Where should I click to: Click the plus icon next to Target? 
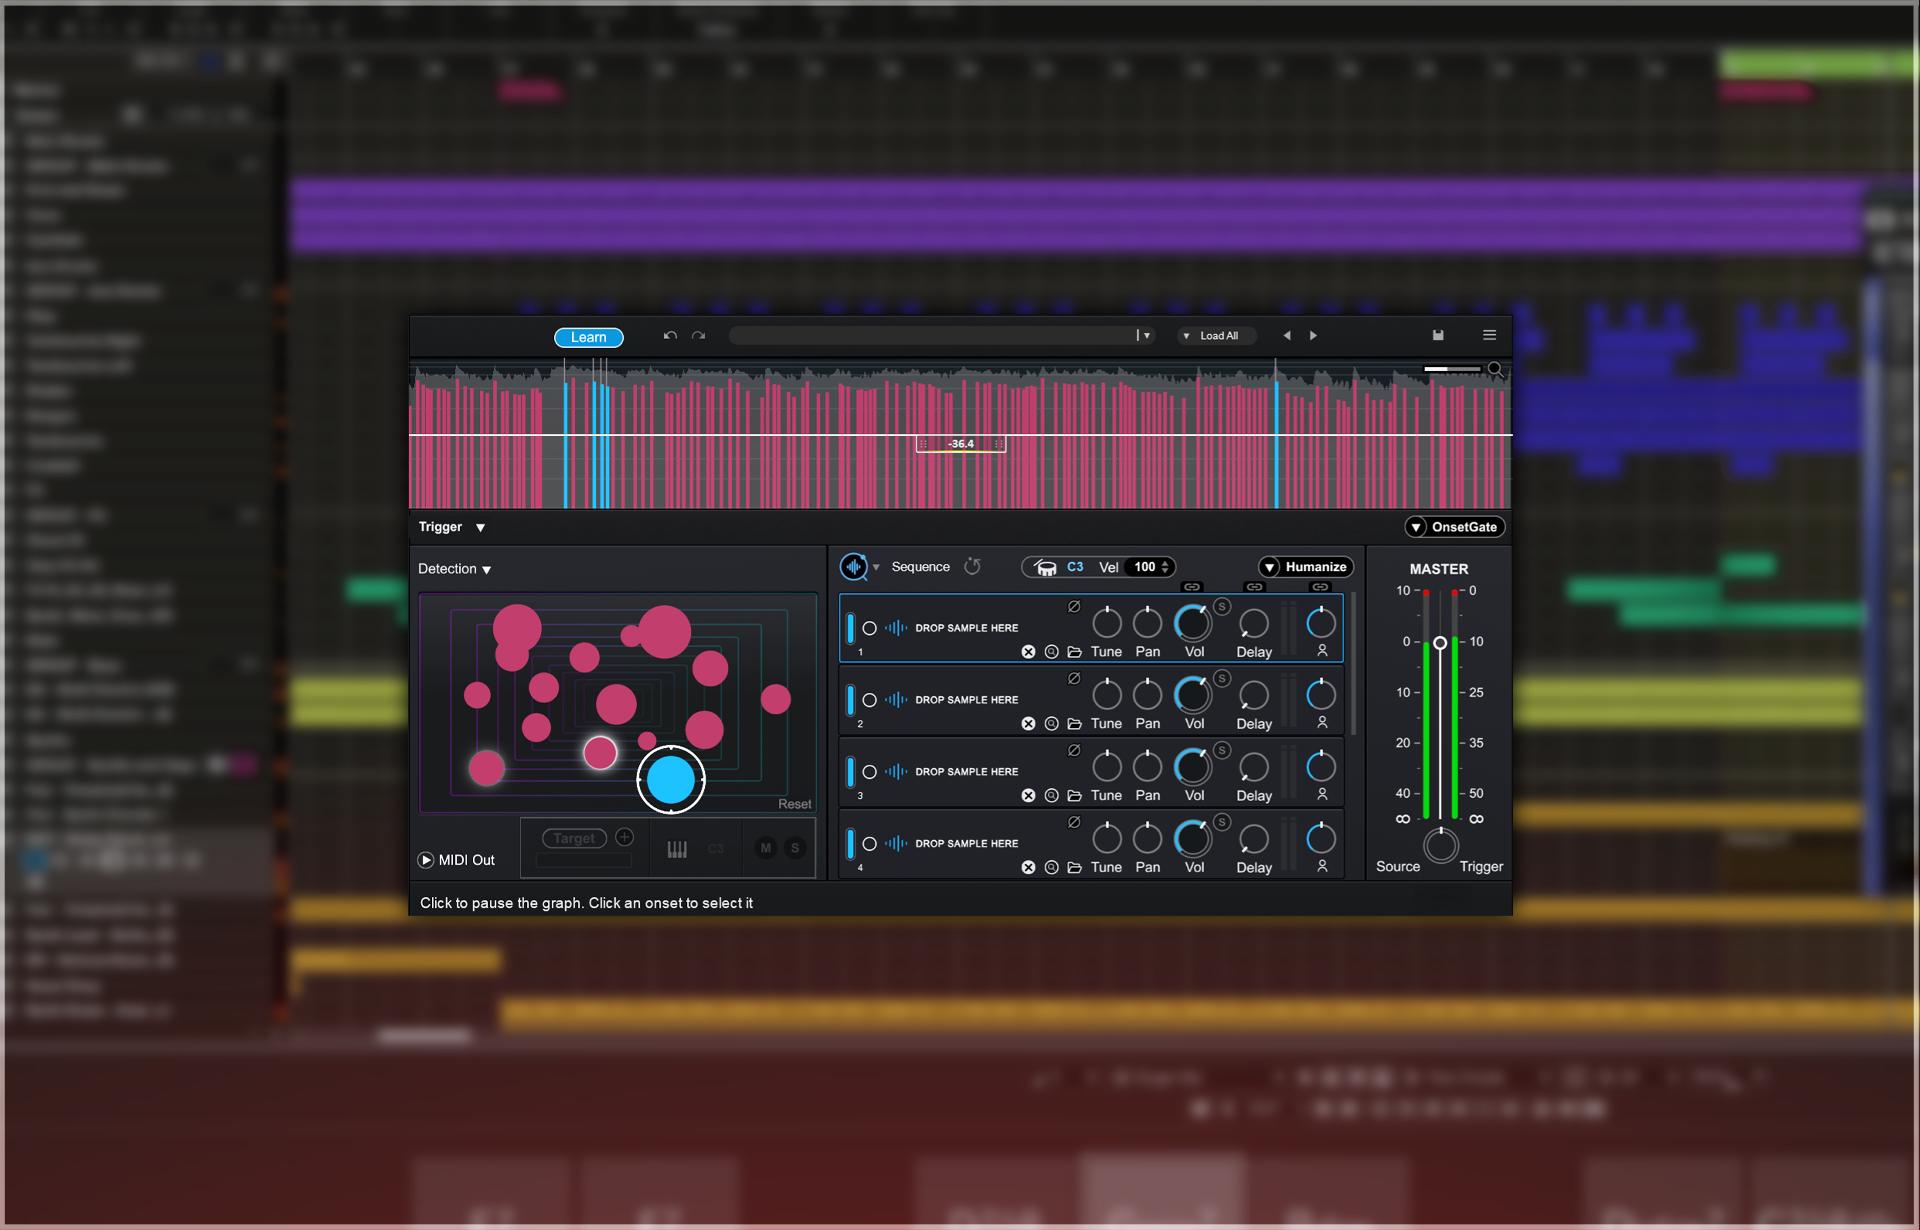click(x=624, y=837)
